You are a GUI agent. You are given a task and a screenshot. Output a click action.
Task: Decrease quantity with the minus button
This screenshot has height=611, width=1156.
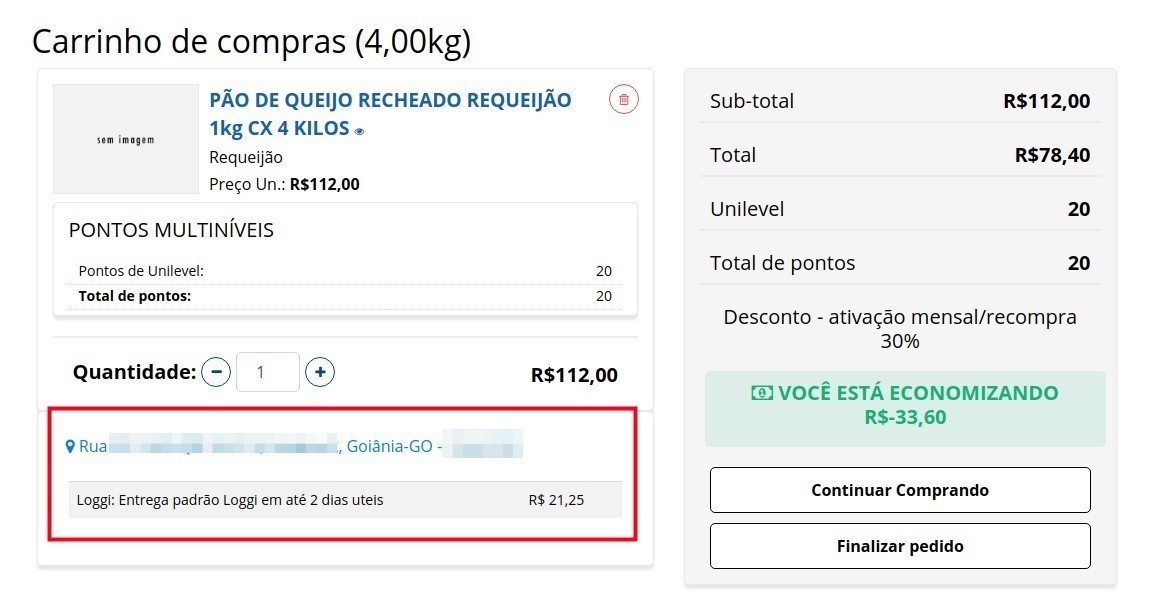[x=216, y=373]
